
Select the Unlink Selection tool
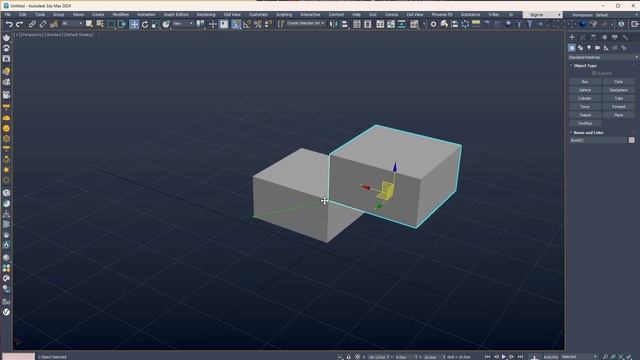pos(42,24)
